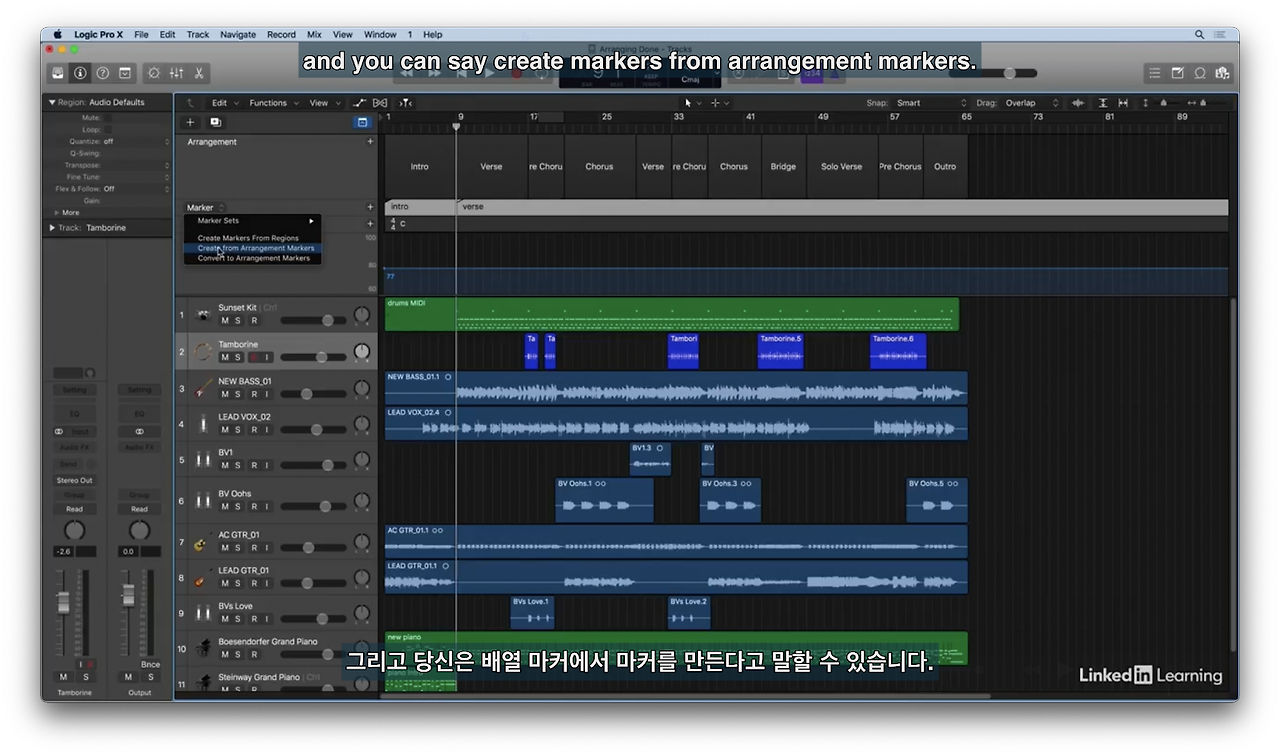This screenshot has width=1280, height=756.
Task: Open Smart Controls dial icon
Action: coord(154,73)
